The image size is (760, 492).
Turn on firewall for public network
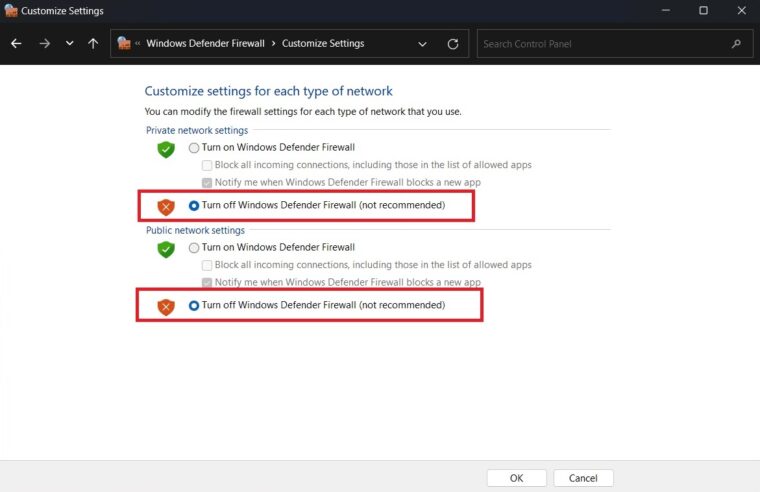(x=194, y=248)
